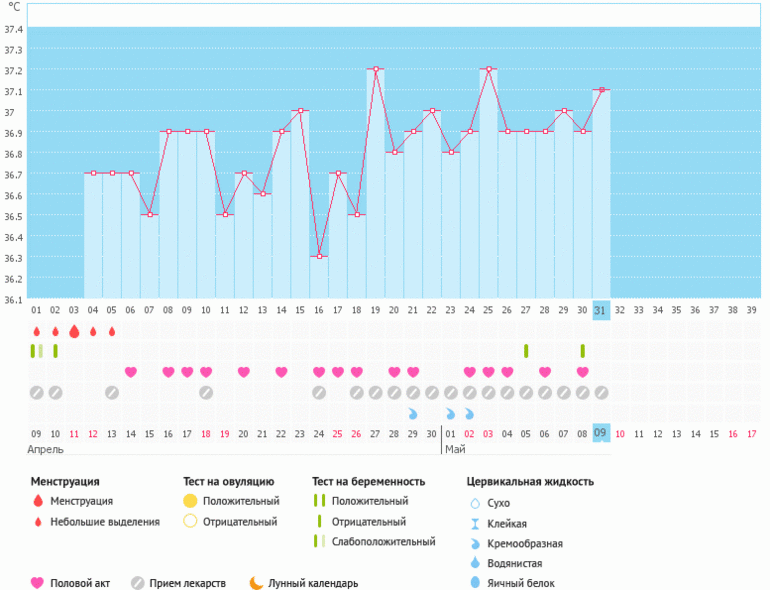Click the pink heart legend icon beside Половой акт
770x590 pixels.
click(37, 583)
